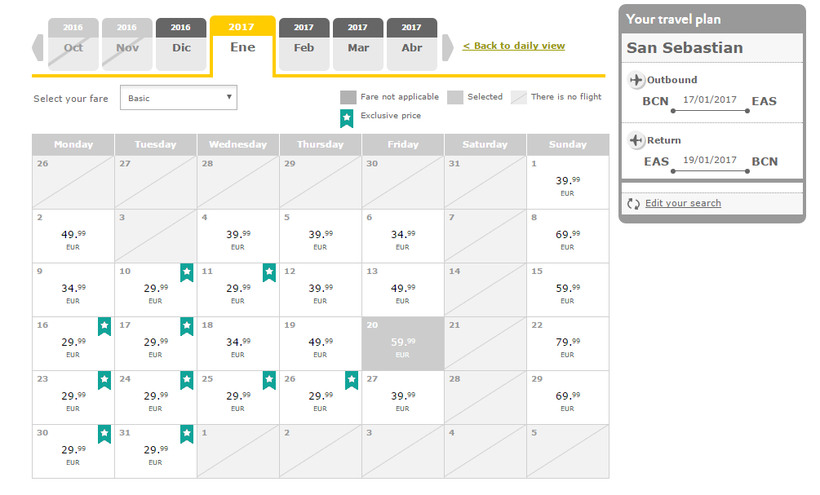820x495 pixels.
Task: Click the Return airplane icon
Action: (x=636, y=141)
